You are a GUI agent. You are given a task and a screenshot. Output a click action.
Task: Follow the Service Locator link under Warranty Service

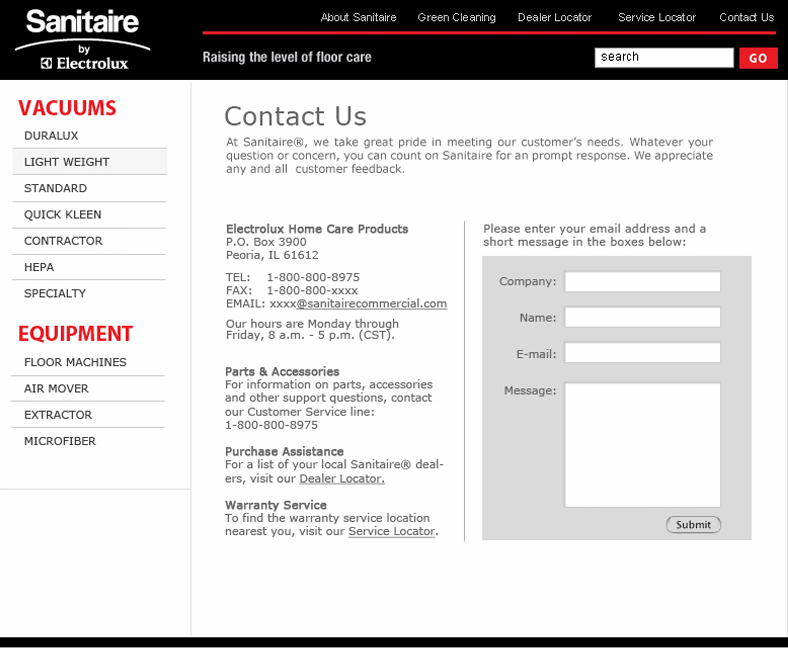391,532
